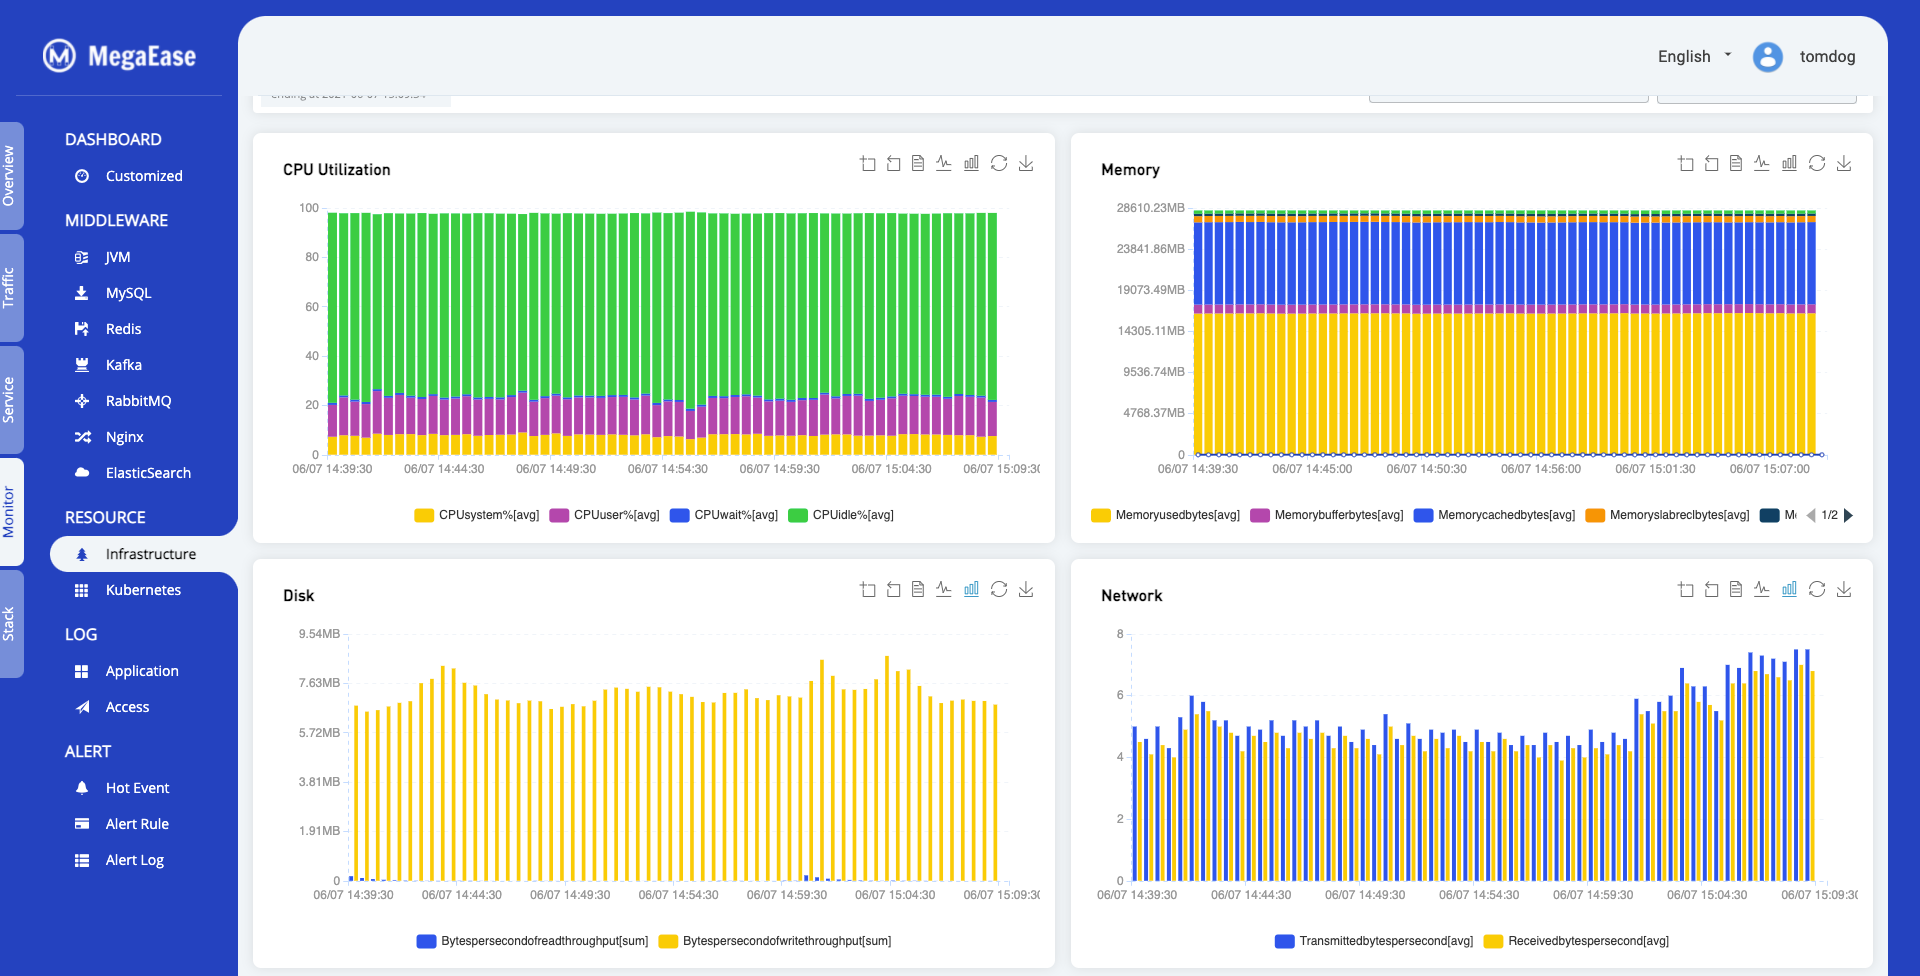The width and height of the screenshot is (1920, 976).
Task: Go to the MySQL middleware page
Action: (x=128, y=294)
